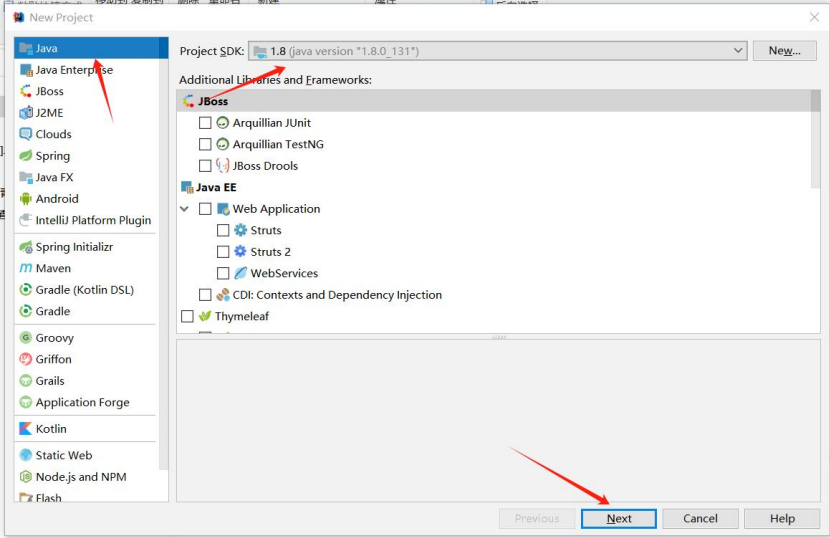Select the partially visible Flash entry

(86, 498)
